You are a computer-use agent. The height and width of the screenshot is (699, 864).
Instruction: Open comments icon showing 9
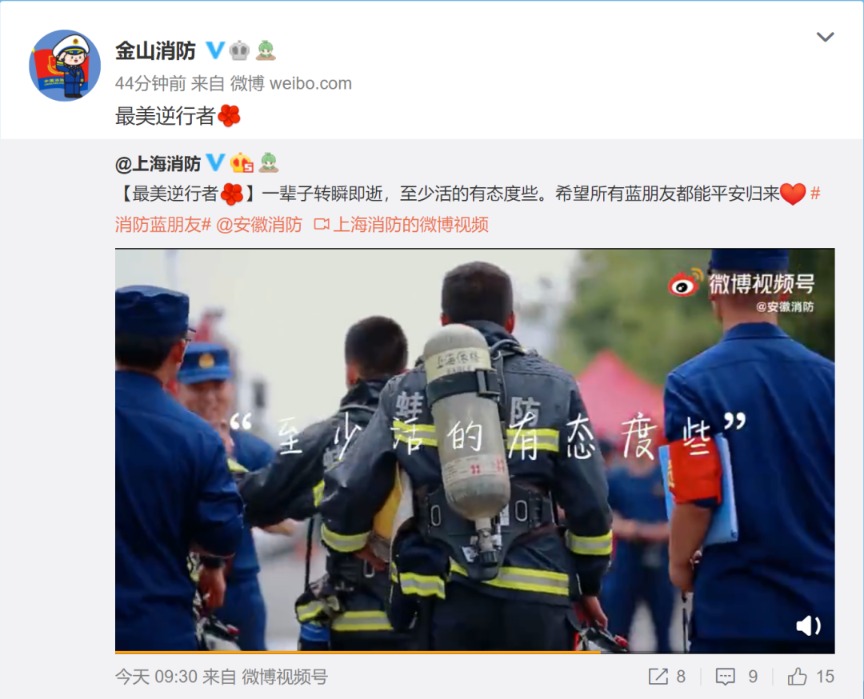pyautogui.click(x=736, y=676)
